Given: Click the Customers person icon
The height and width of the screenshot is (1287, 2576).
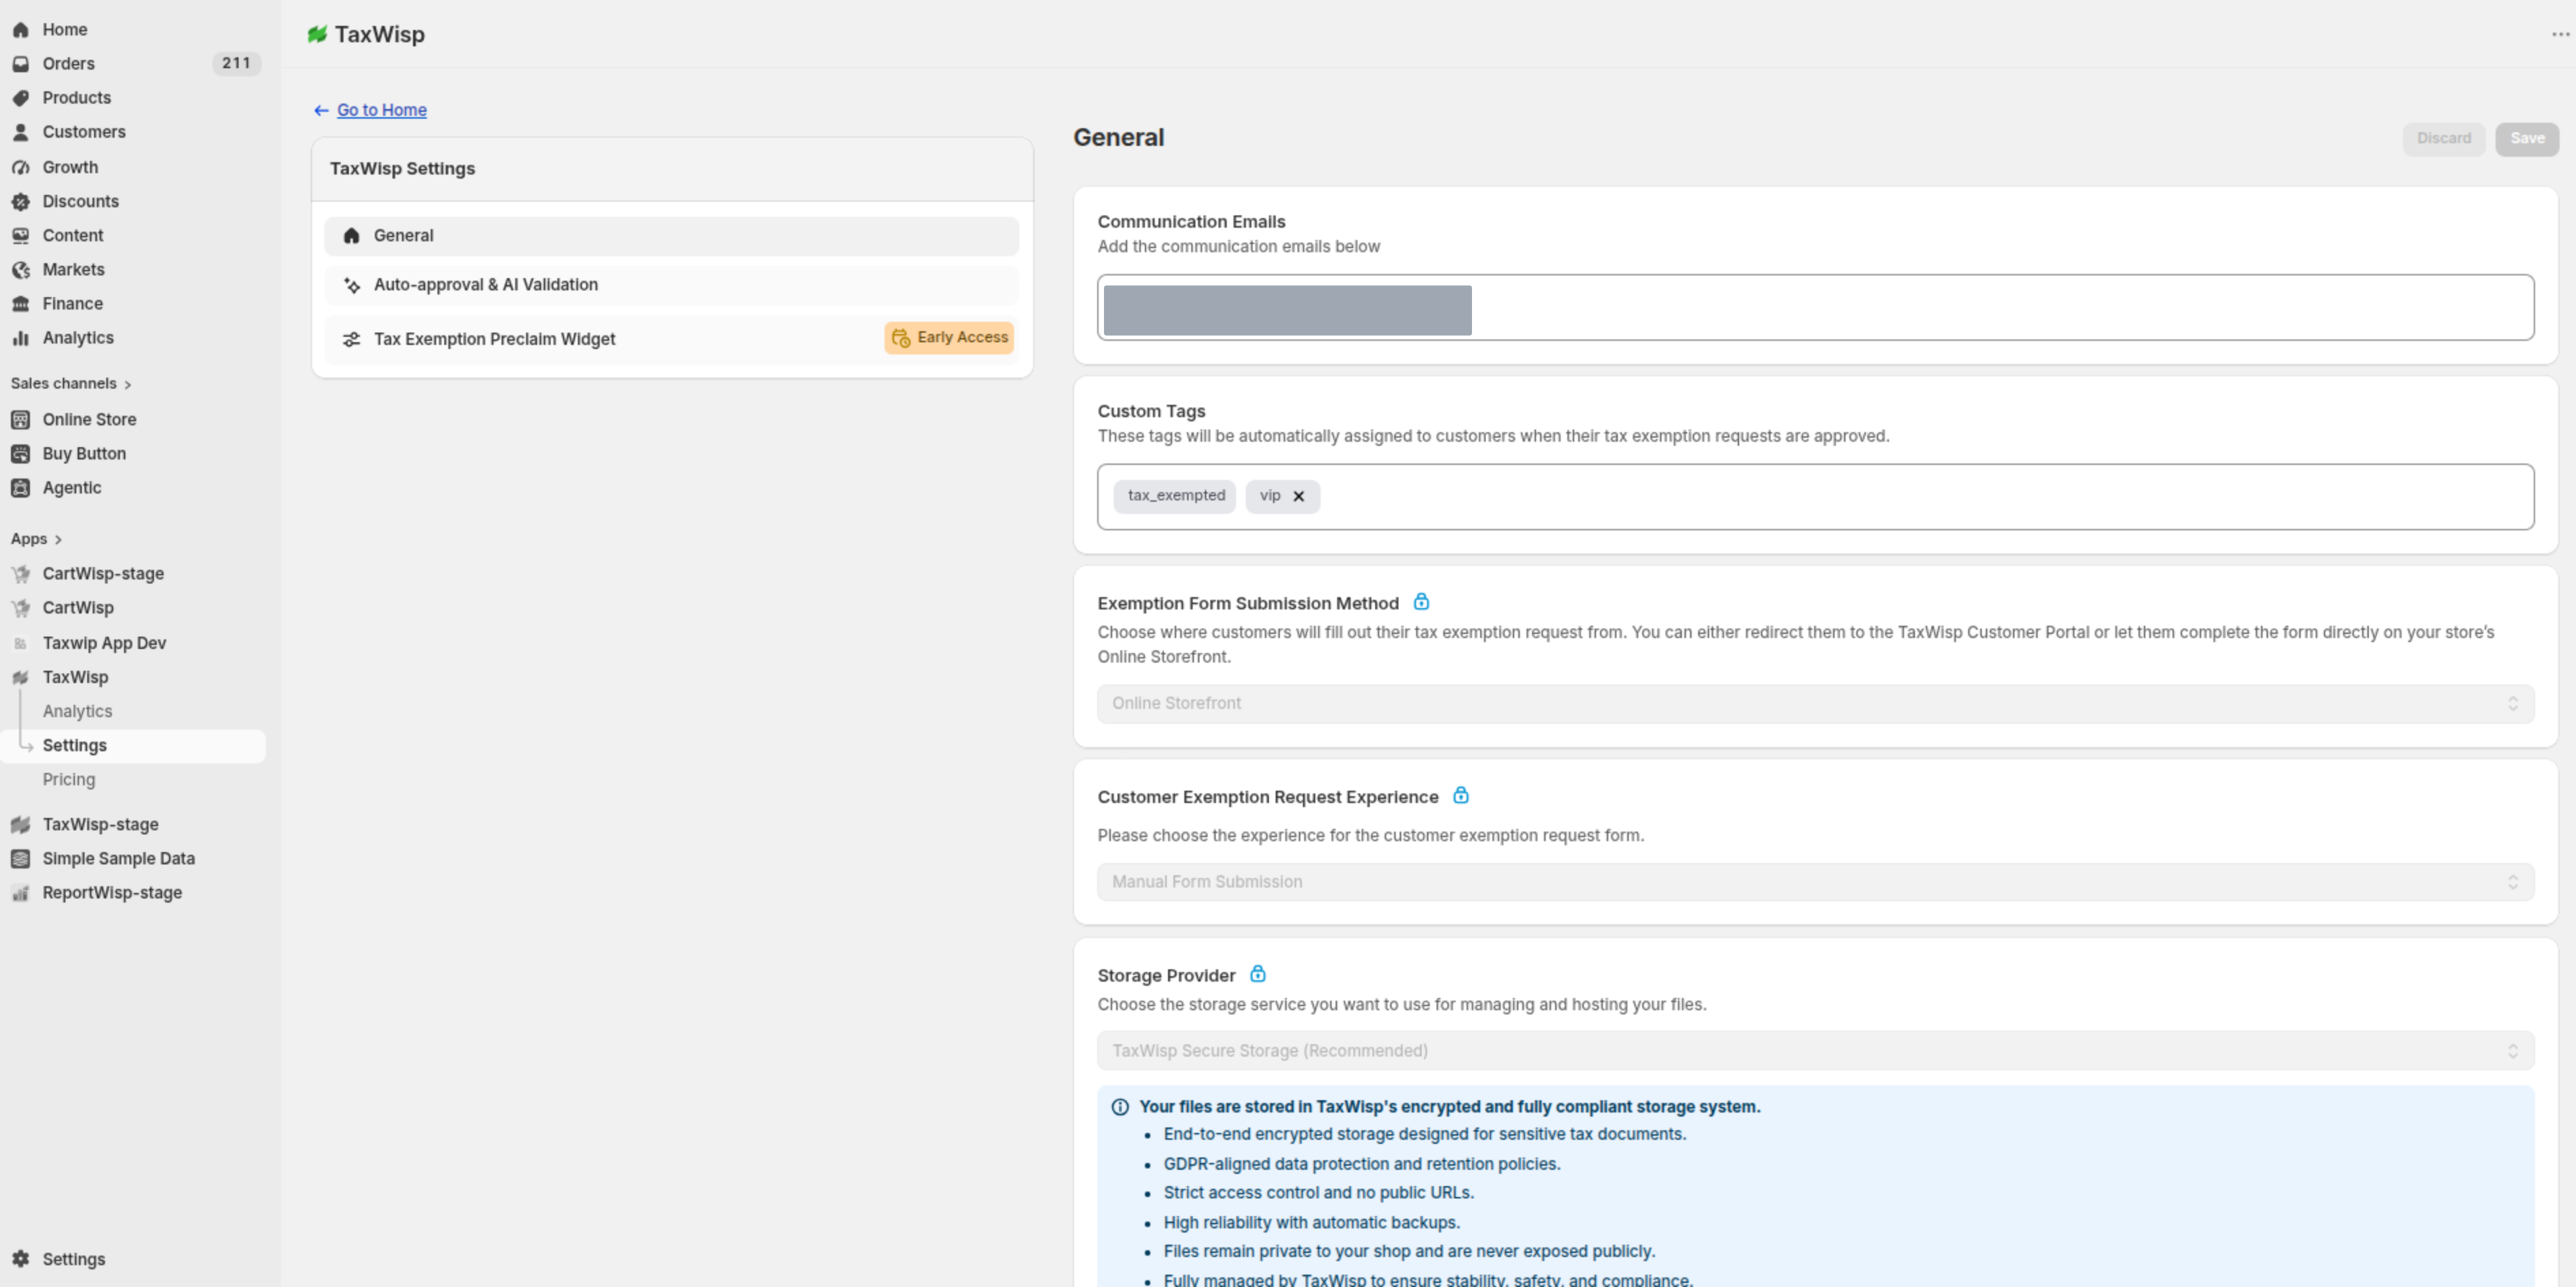Looking at the screenshot, I should (x=20, y=132).
